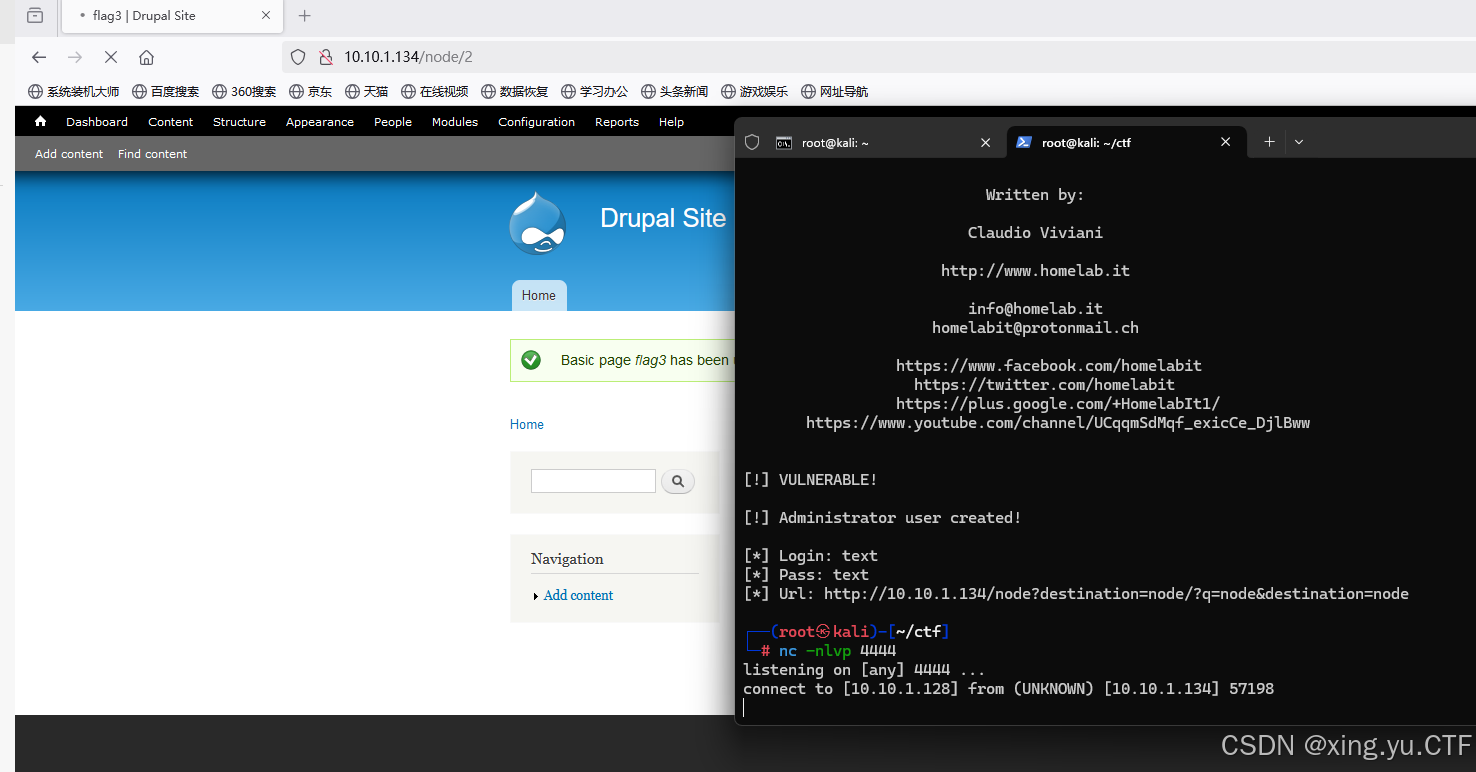Click the Add content shortcut in gray bar
1476x772 pixels.
click(69, 154)
